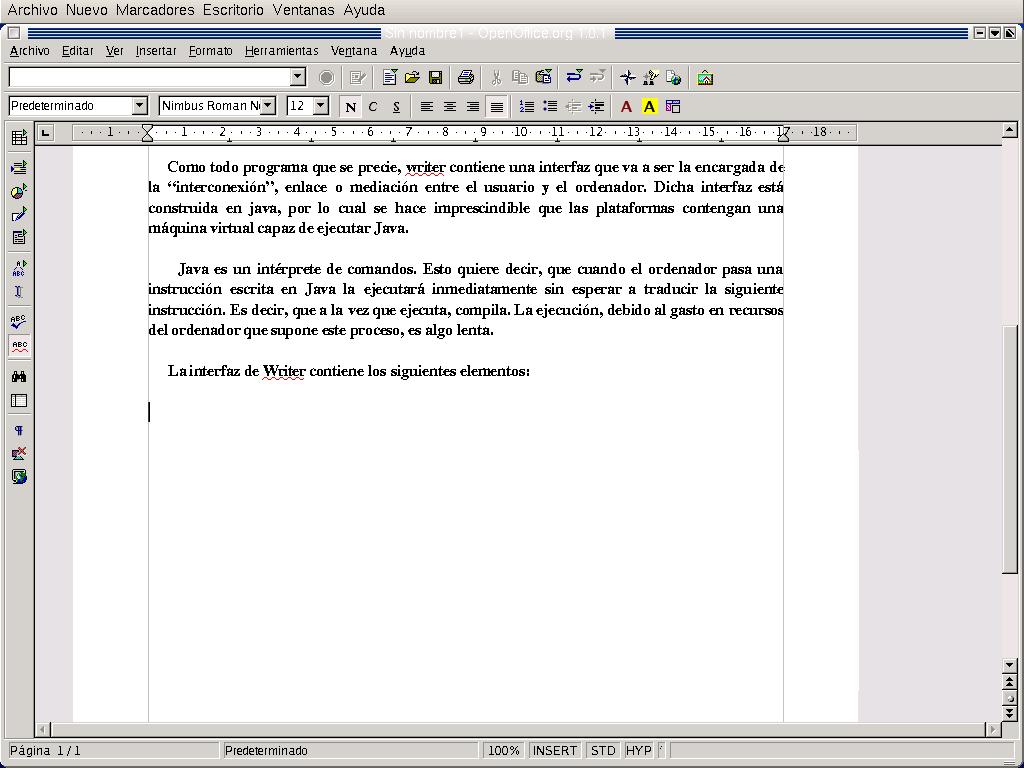This screenshot has height=768, width=1024.
Task: Toggle italic formatting (C button)
Action: (x=373, y=106)
